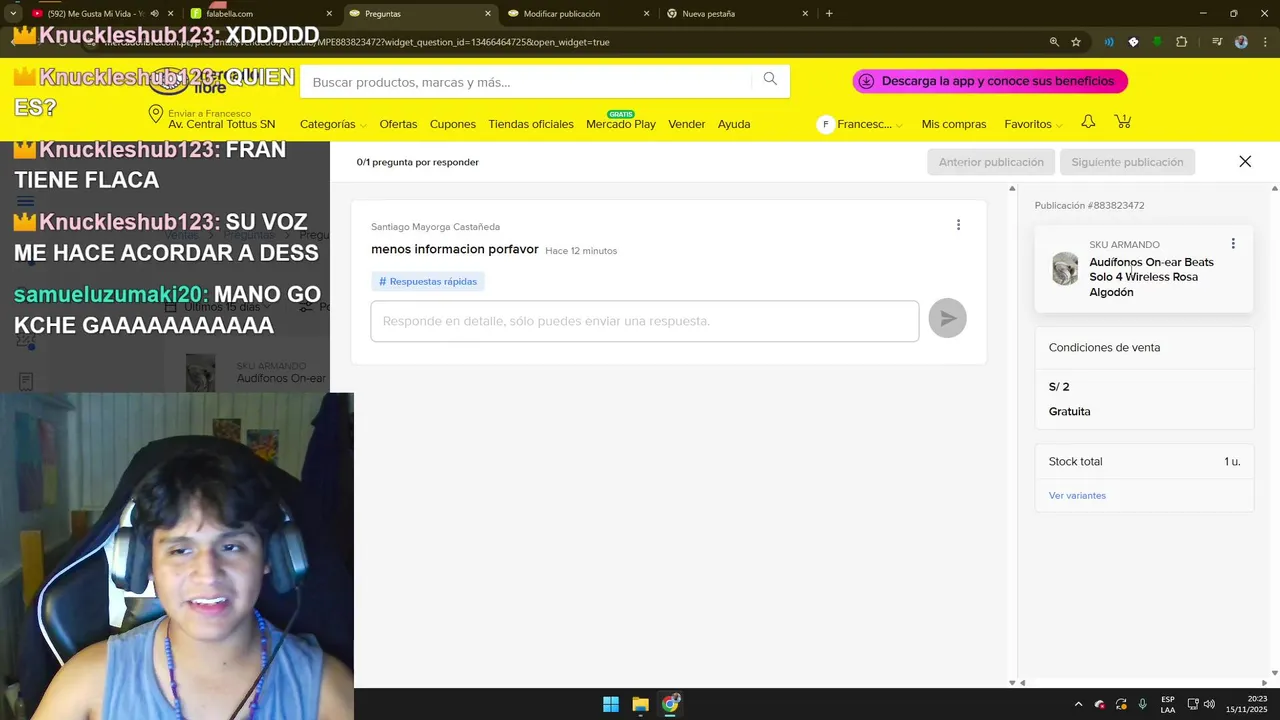Open the volume tray icon
This screenshot has width=1280, height=720.
pyautogui.click(x=1209, y=704)
